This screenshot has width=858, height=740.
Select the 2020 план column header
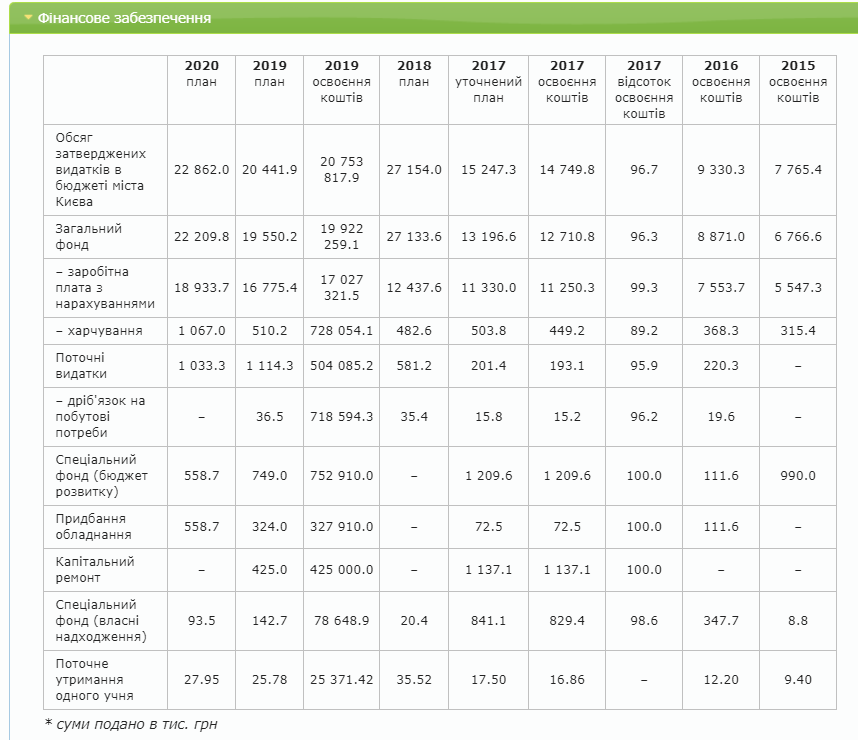click(x=201, y=74)
